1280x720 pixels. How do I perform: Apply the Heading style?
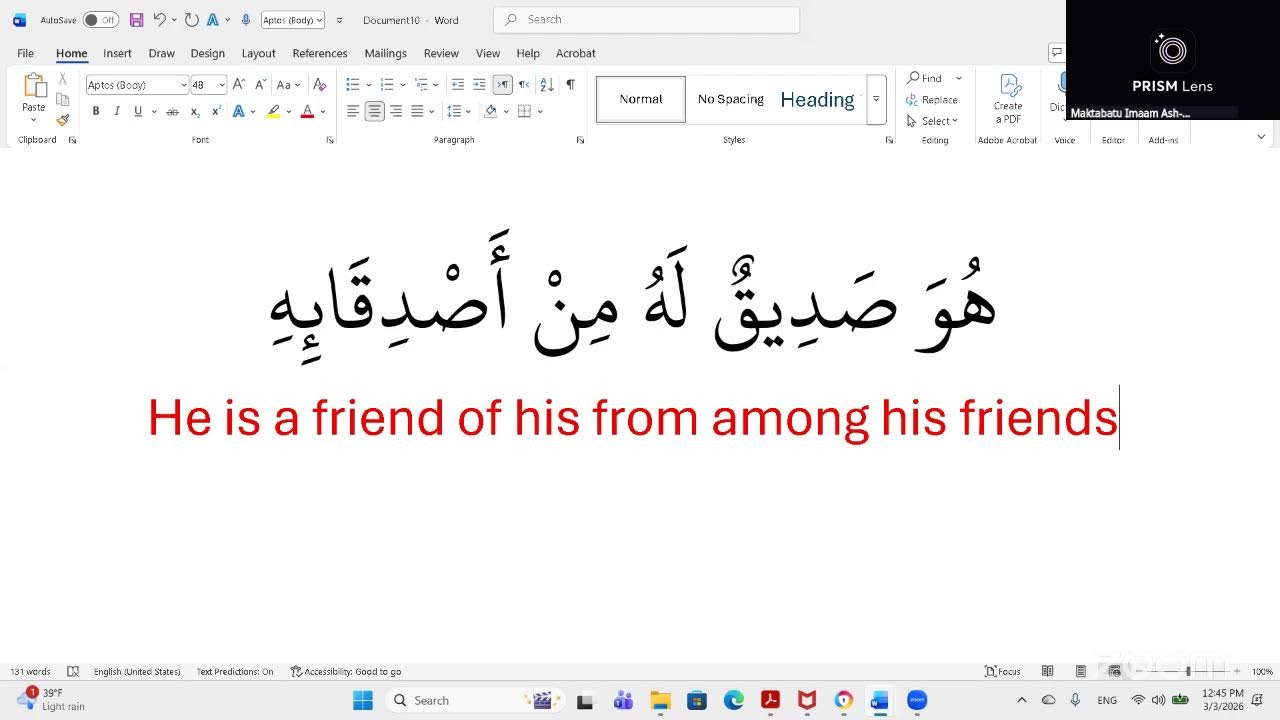click(818, 99)
